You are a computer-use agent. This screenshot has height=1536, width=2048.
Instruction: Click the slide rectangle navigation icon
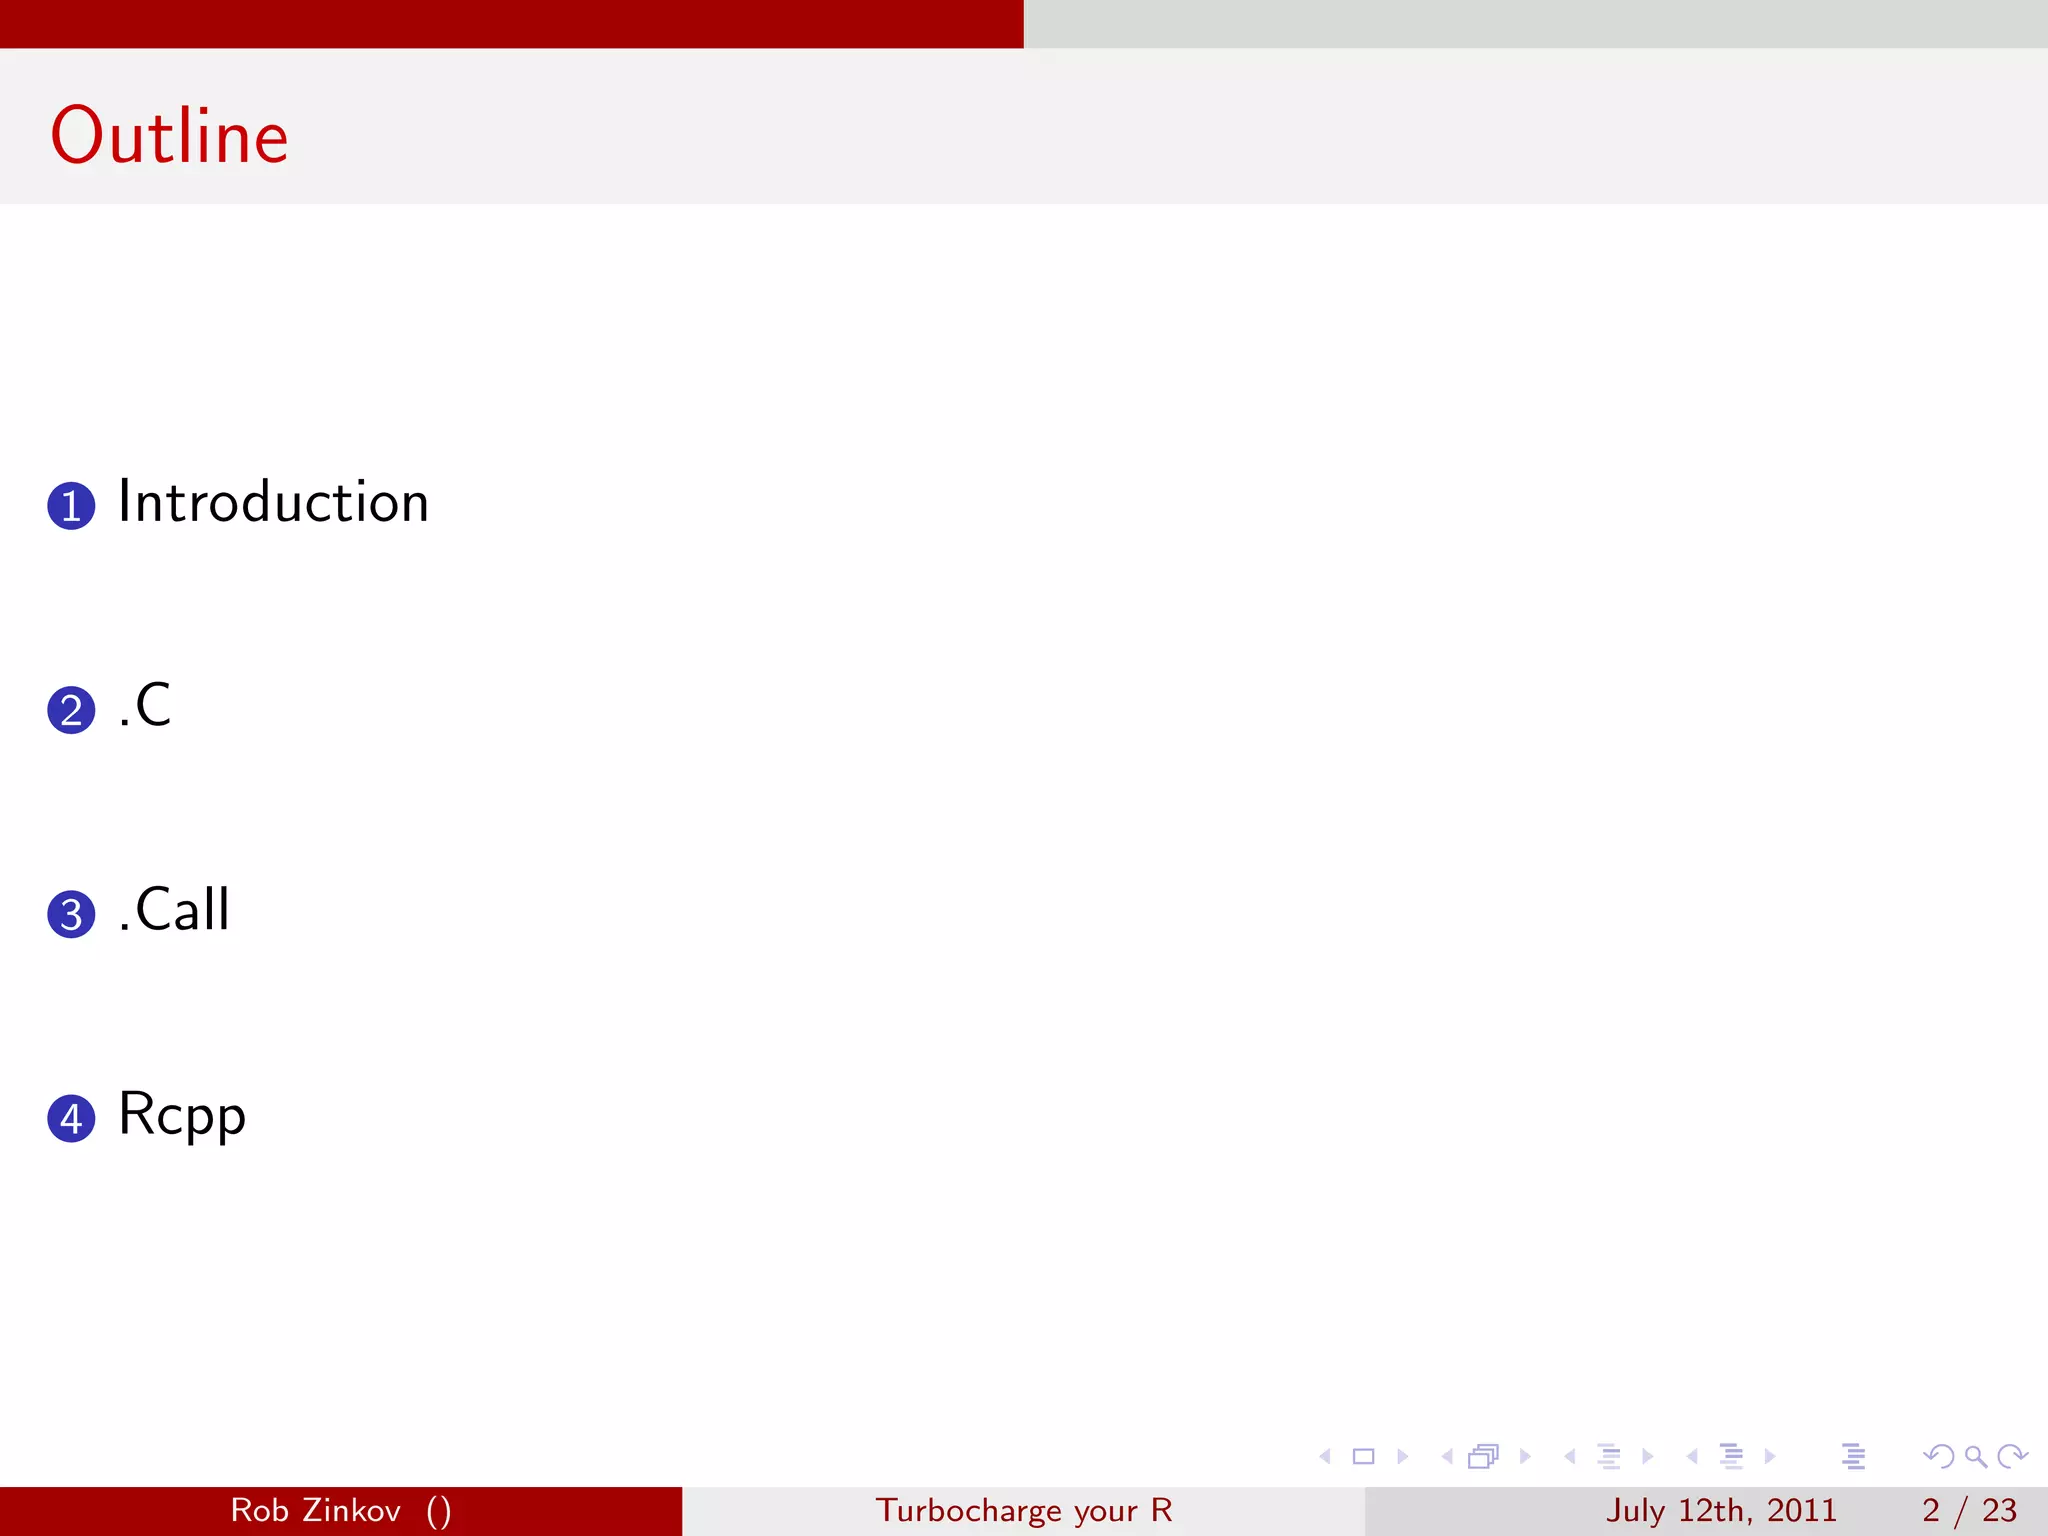point(1363,1457)
